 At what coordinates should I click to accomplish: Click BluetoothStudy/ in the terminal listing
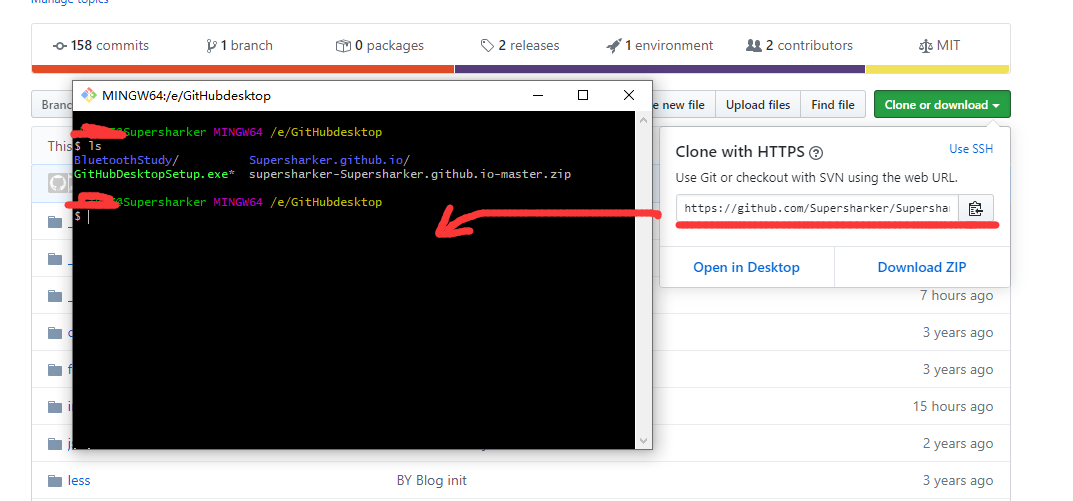coord(126,160)
